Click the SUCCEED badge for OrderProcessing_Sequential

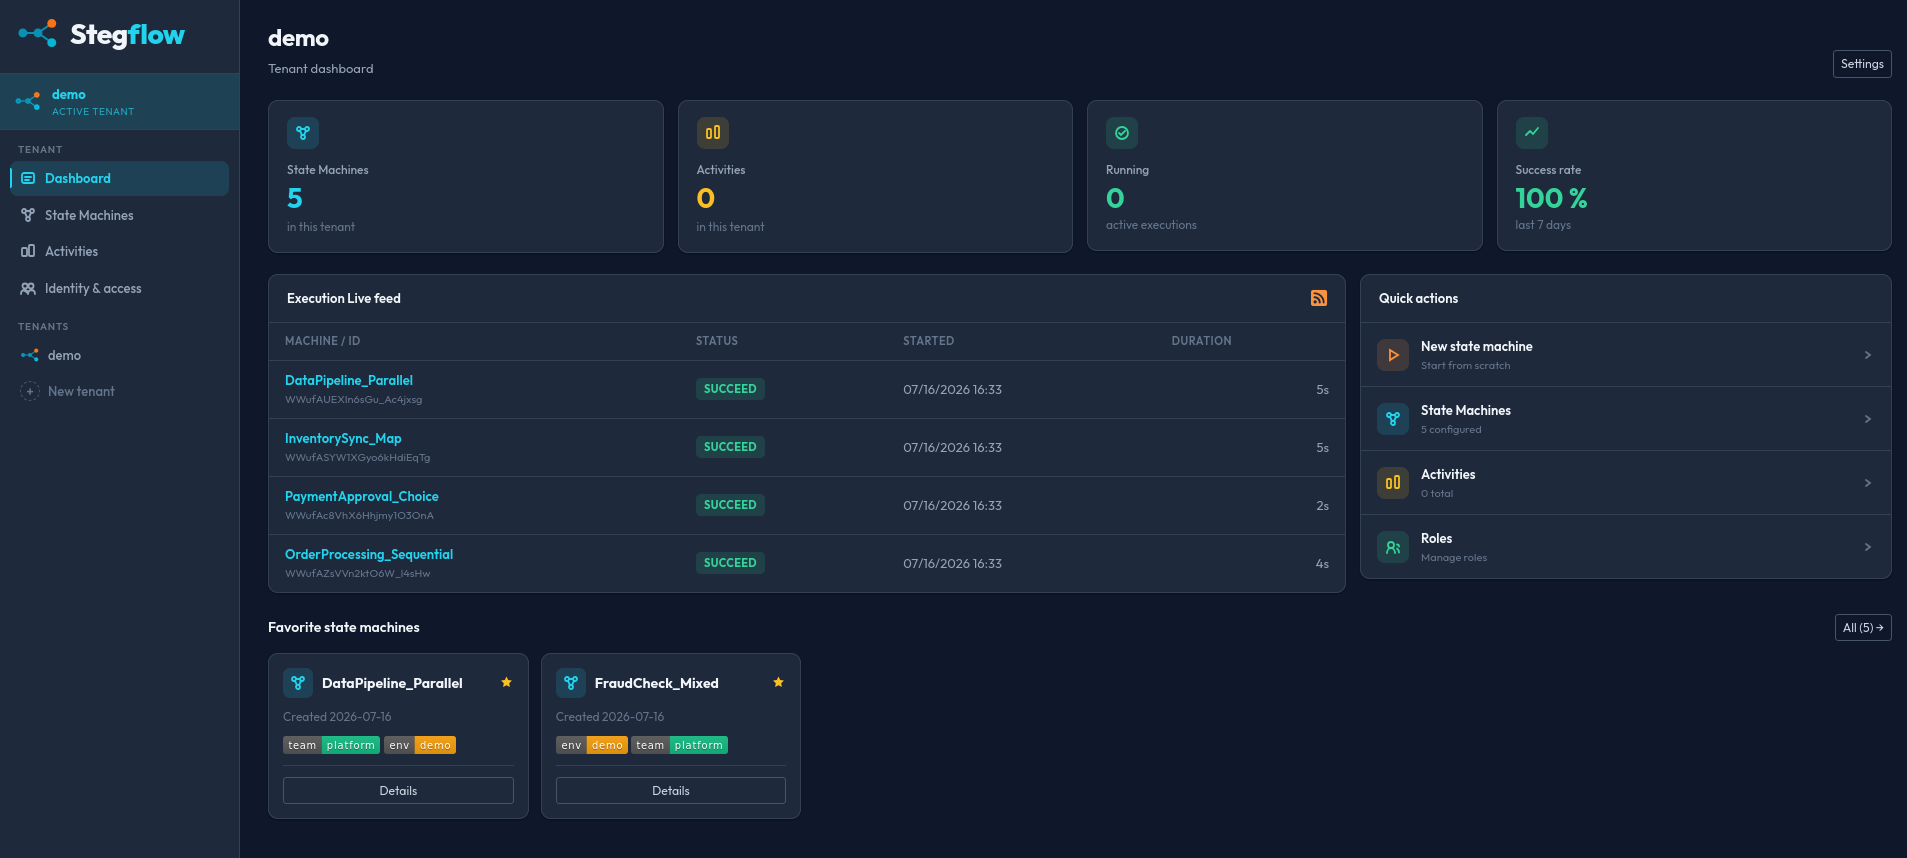click(x=730, y=563)
